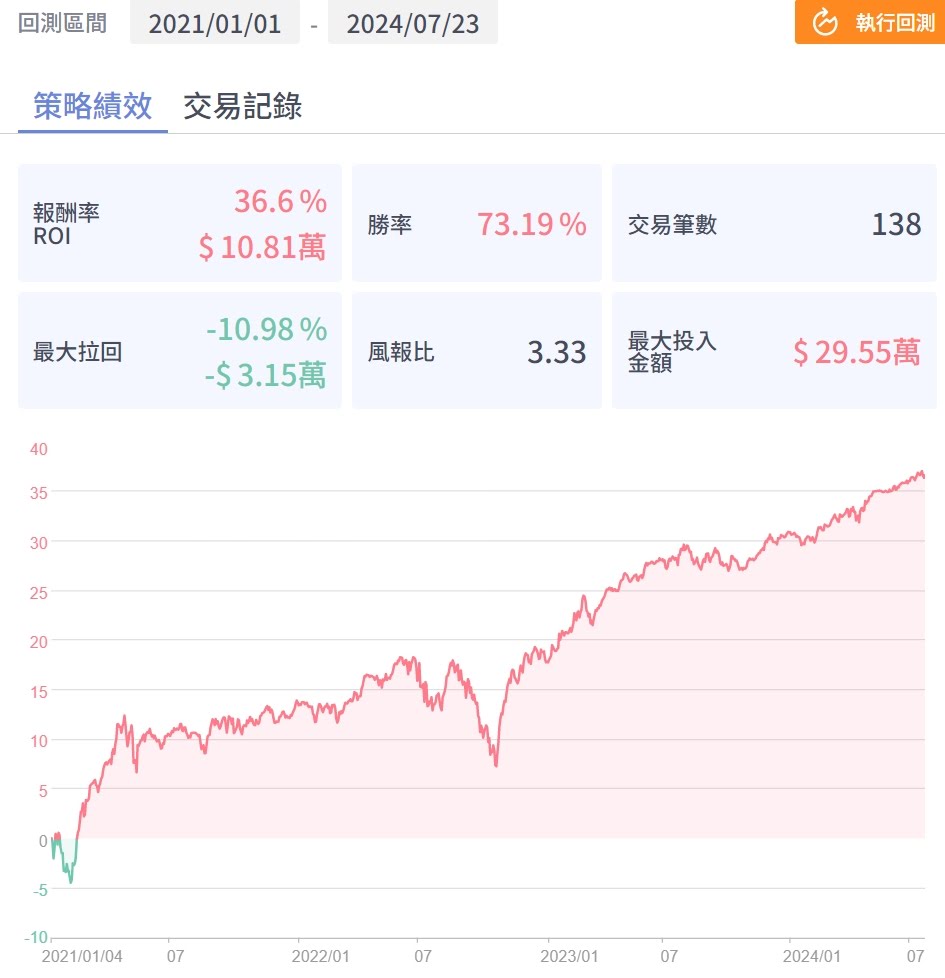Screen dimensions: 945x978
Task: Click the 40 label on y-axis
Action: pos(39,449)
